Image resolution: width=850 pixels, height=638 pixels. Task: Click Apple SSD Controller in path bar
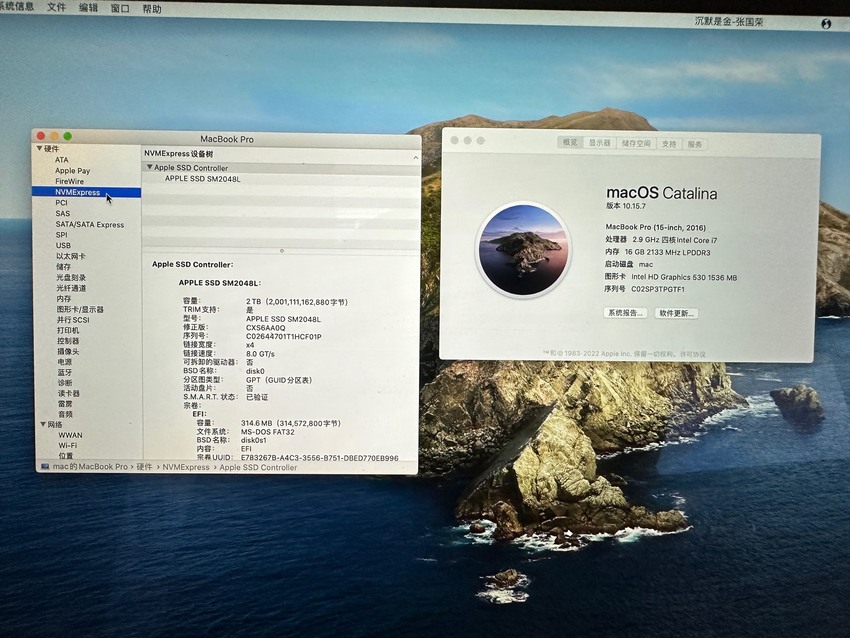258,467
